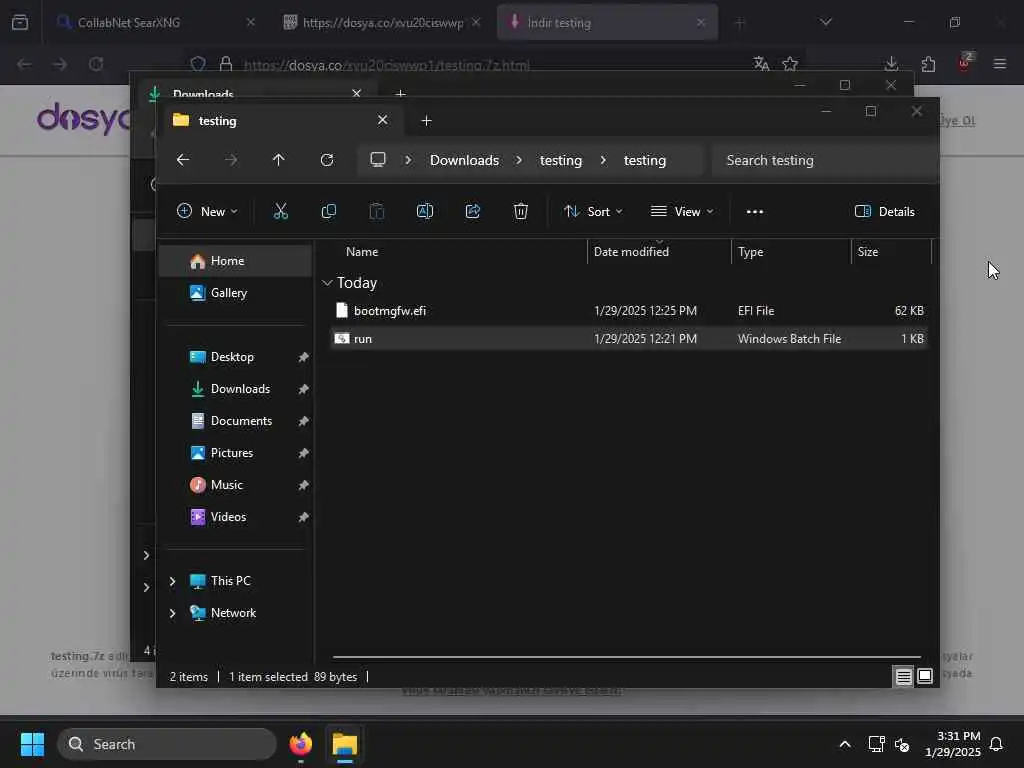Open Pictures in the quick access list
This screenshot has width=1024, height=768.
(x=235, y=453)
